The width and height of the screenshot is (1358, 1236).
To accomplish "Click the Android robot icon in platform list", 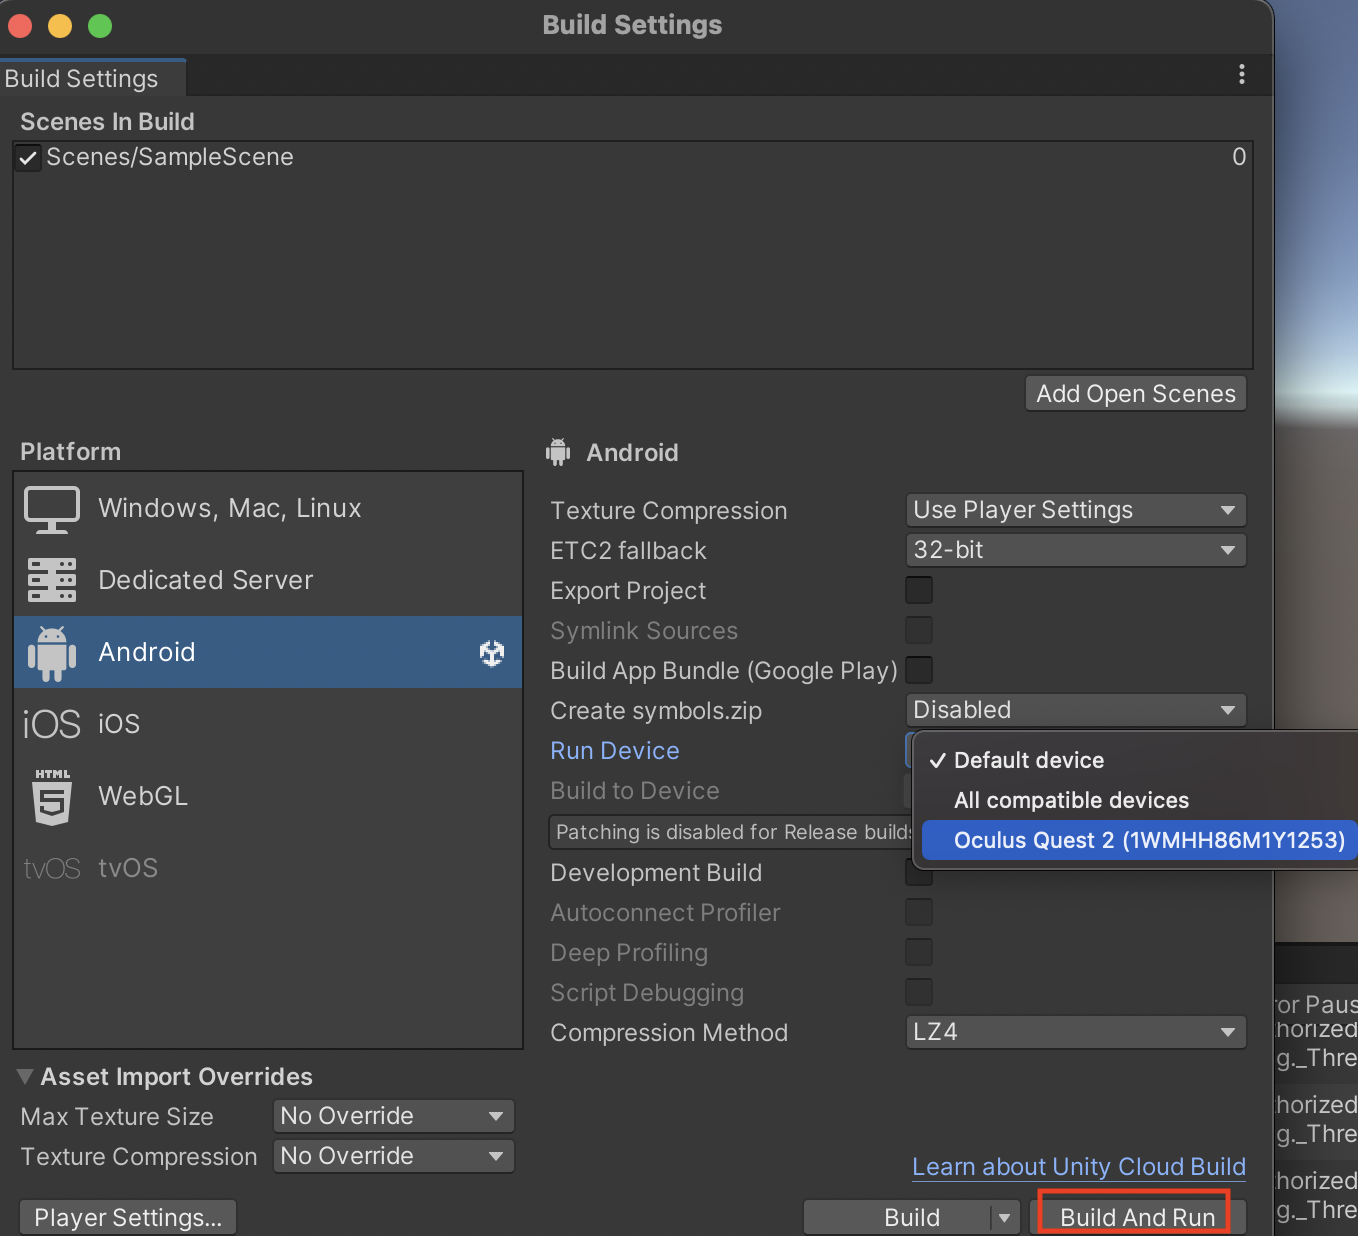I will click(x=52, y=653).
